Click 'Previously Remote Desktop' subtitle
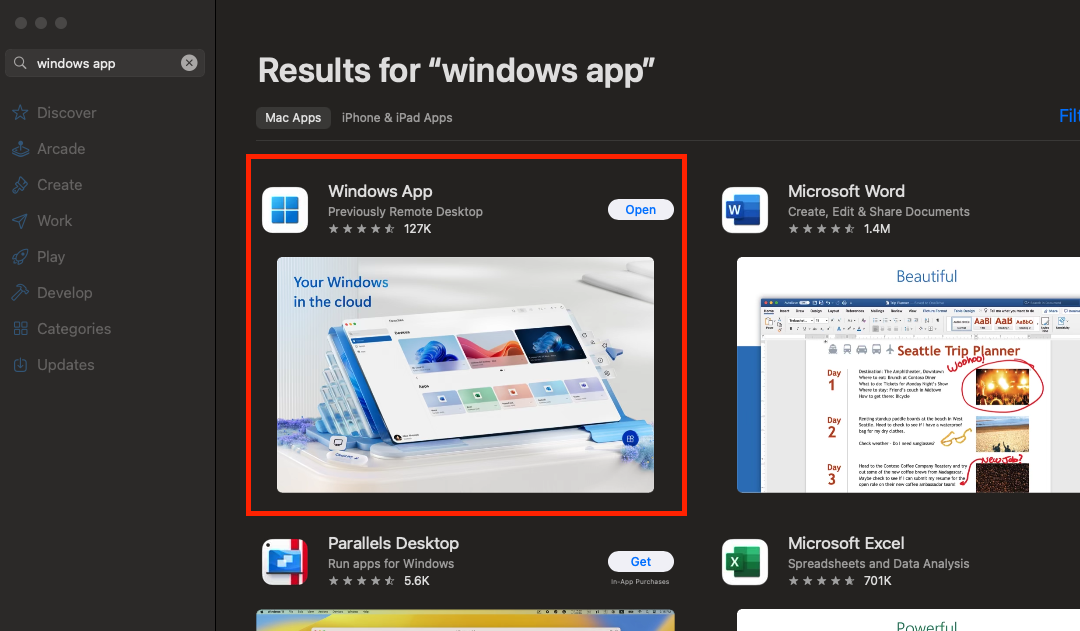 [405, 211]
